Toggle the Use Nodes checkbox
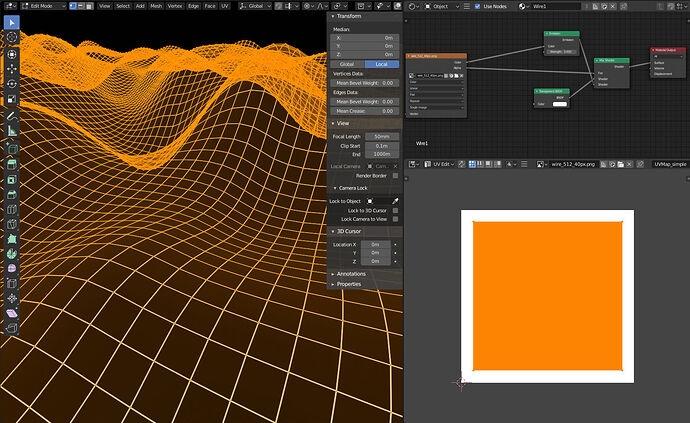 (x=477, y=6)
